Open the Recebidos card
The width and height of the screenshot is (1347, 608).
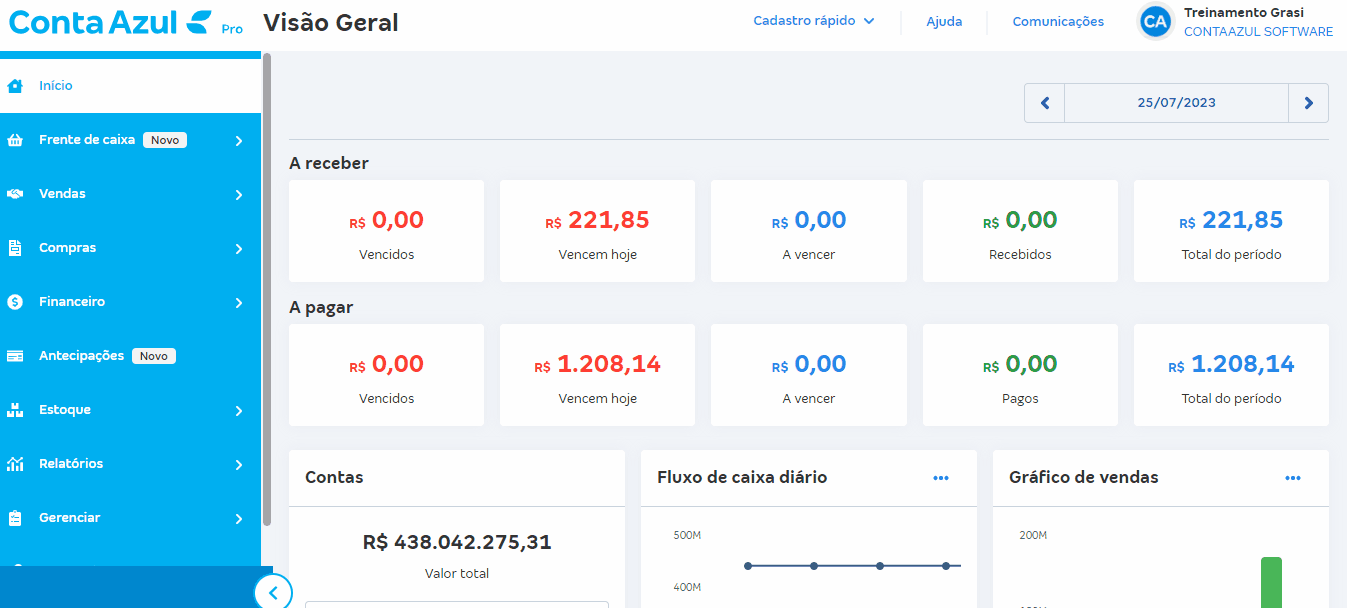(1020, 231)
